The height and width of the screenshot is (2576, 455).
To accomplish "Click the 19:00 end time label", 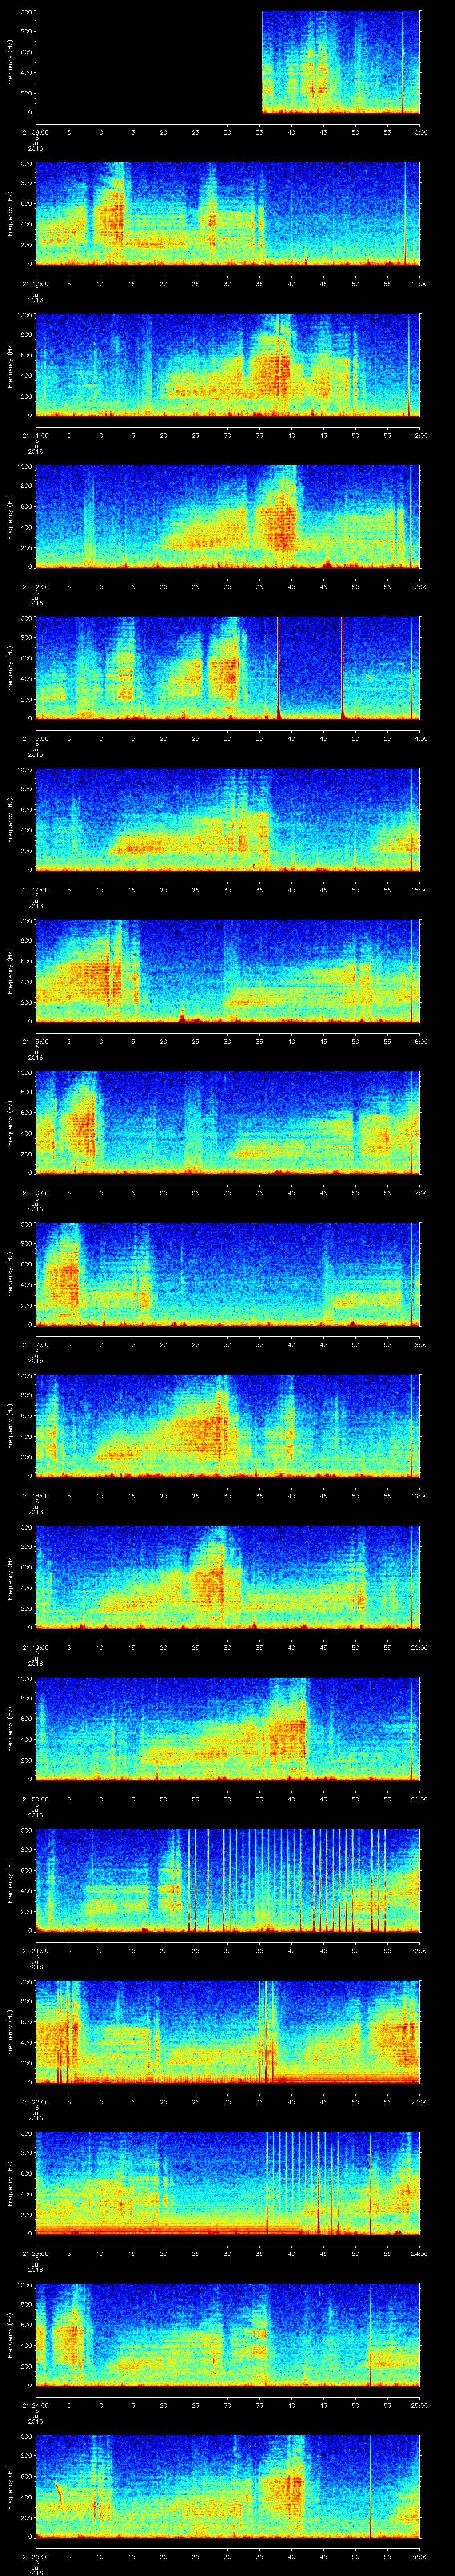I will coord(419,1496).
